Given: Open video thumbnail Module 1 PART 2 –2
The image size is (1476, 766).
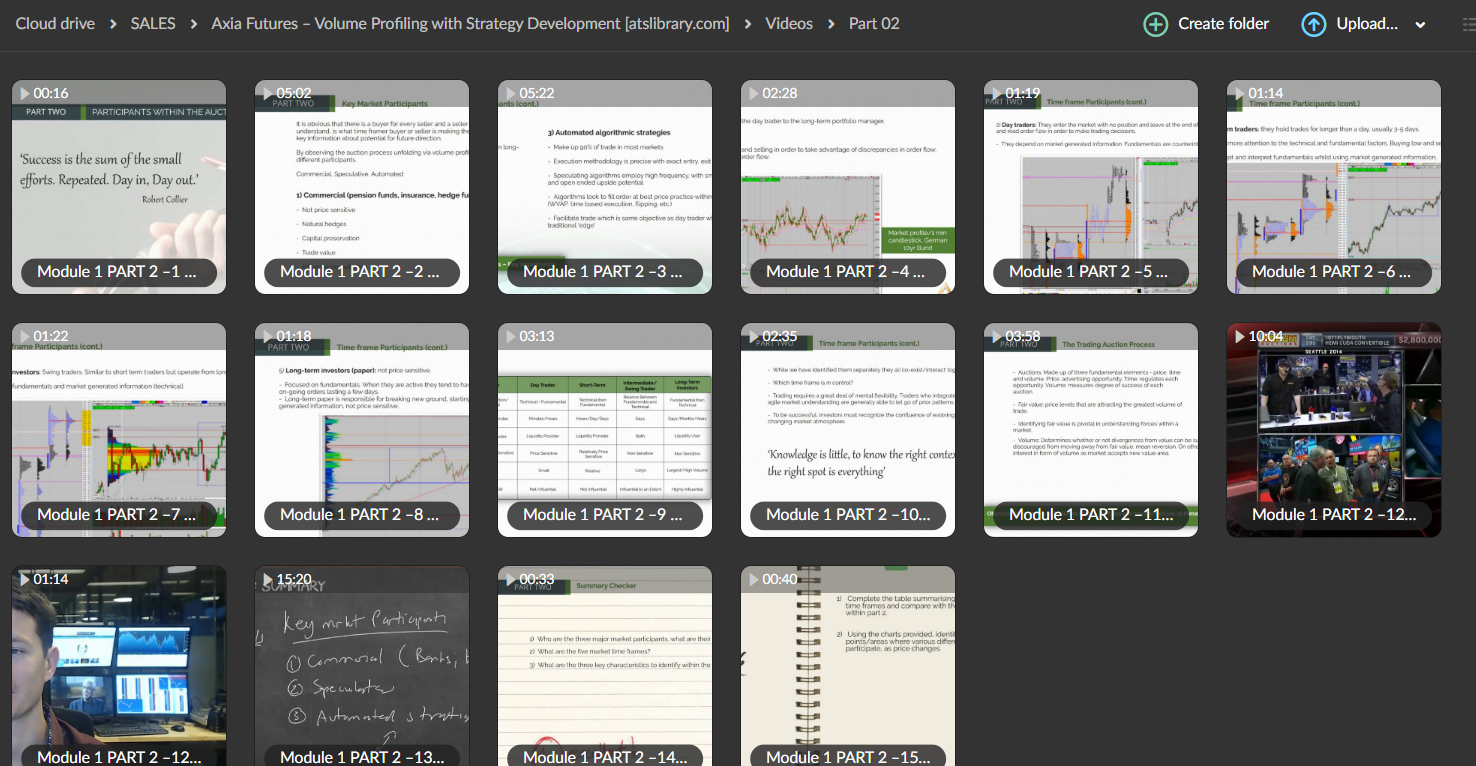Looking at the screenshot, I should (362, 187).
